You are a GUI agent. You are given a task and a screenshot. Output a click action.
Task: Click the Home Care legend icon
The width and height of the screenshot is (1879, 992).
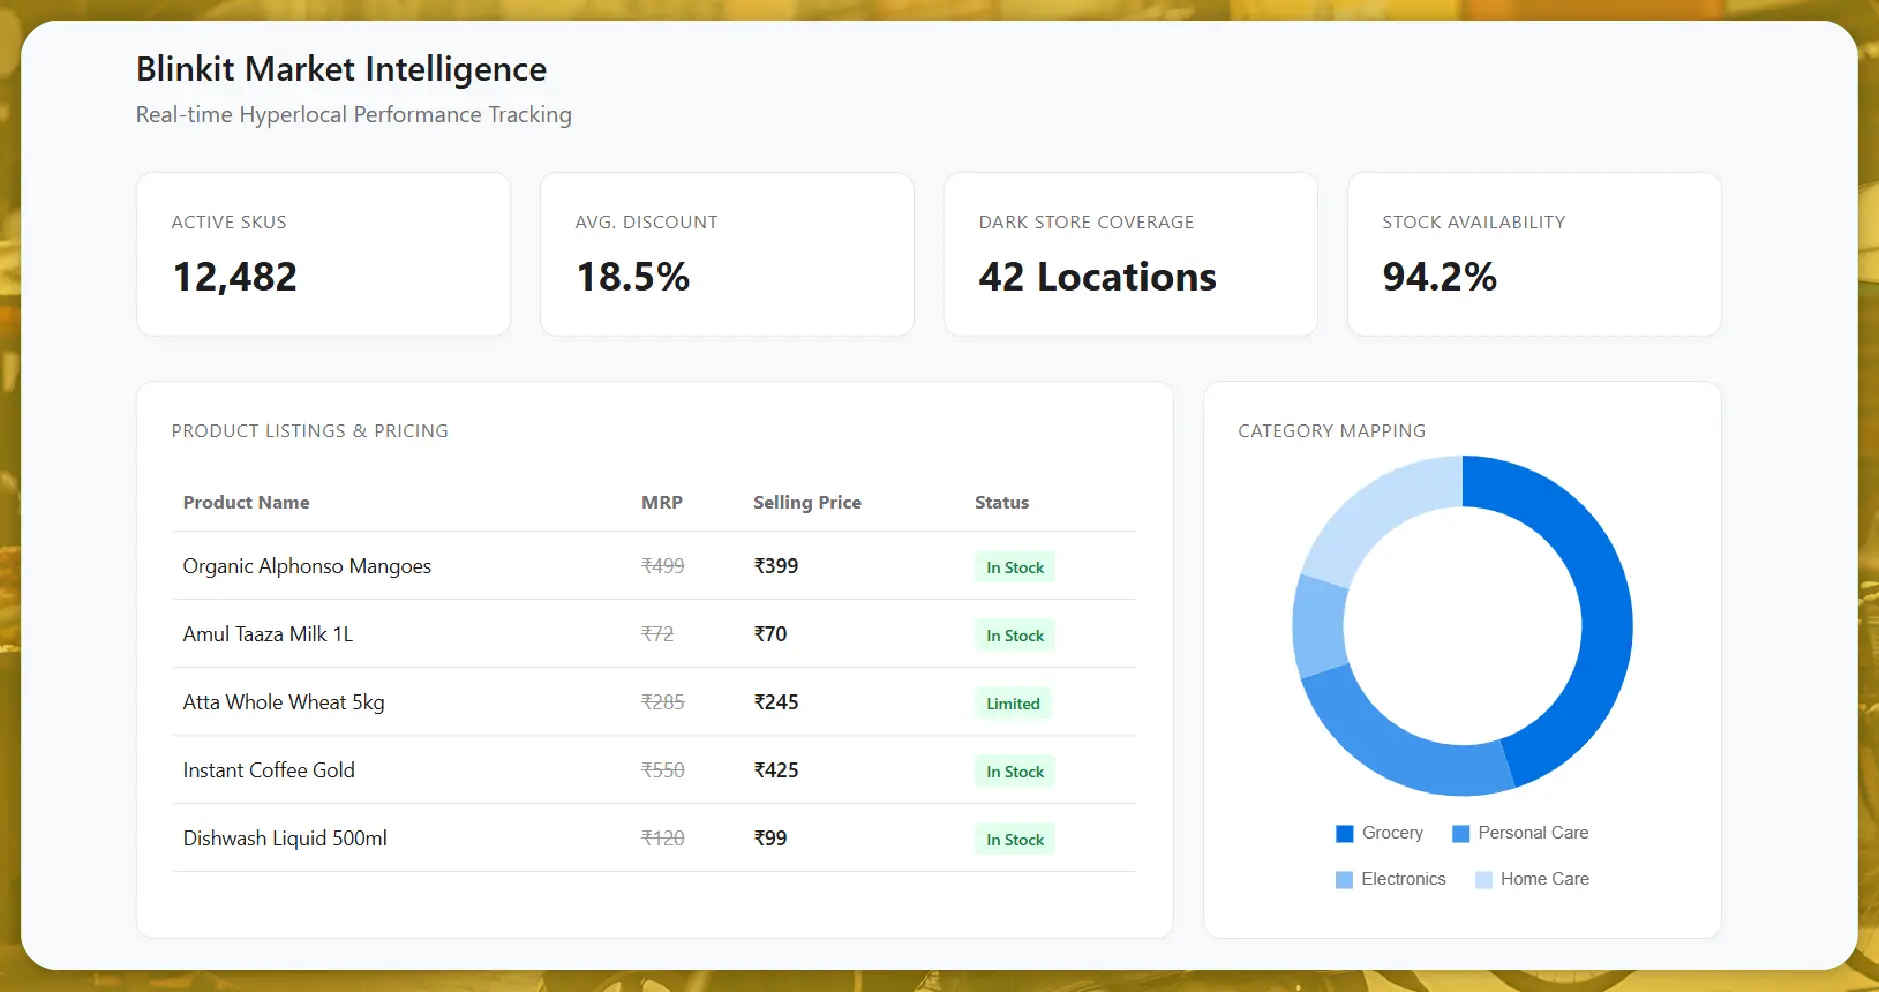pyautogui.click(x=1484, y=879)
